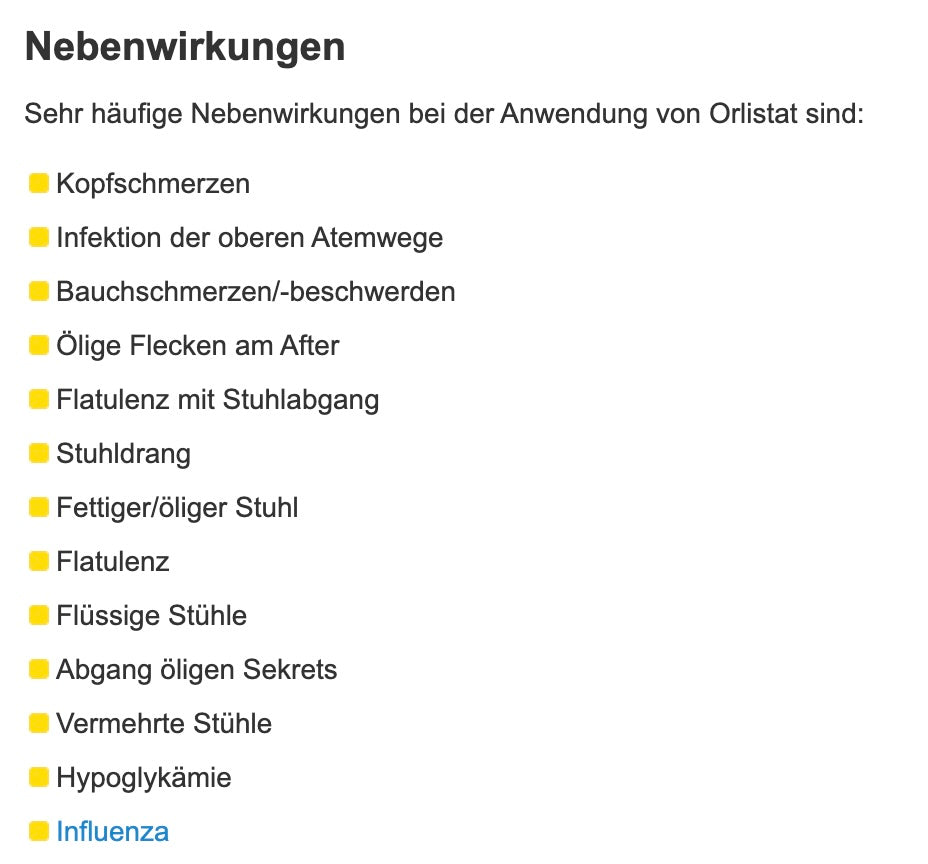Click the Bauchschmerzen/-beschwerden list entry
This screenshot has height=864, width=928.
coord(255,291)
